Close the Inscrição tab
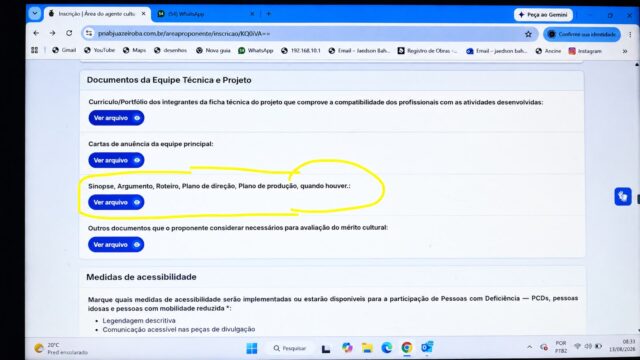 pyautogui.click(x=144, y=14)
